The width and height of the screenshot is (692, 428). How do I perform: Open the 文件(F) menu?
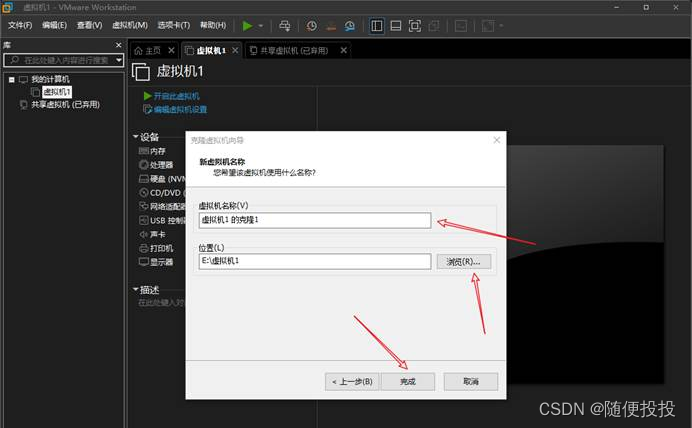tap(20, 25)
